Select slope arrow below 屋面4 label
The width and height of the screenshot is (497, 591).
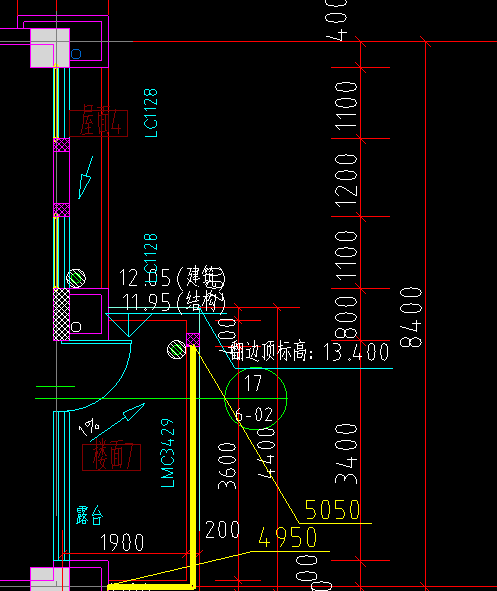pos(86,178)
